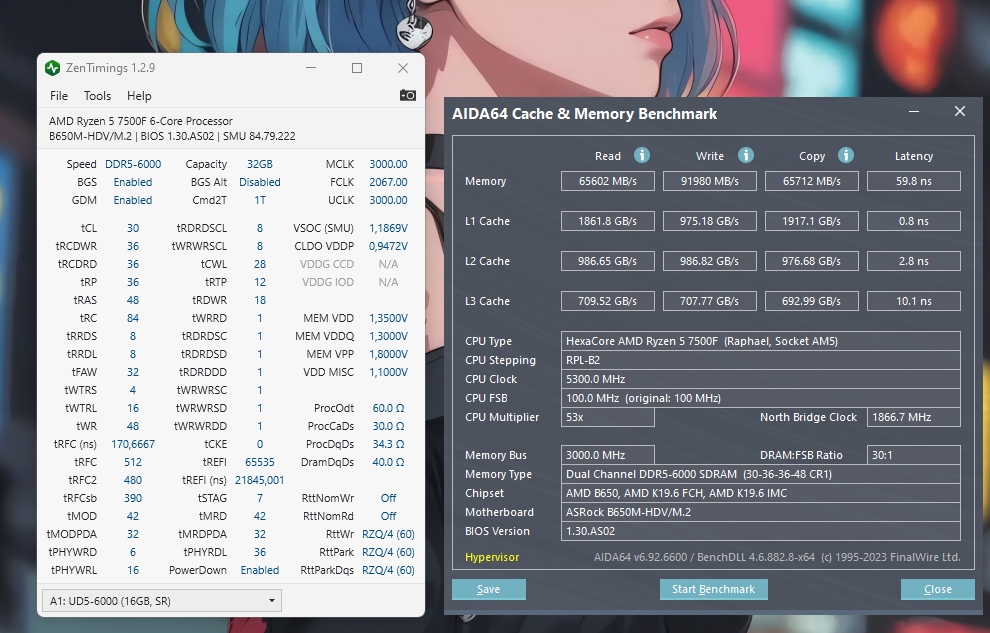The image size is (990, 633).
Task: Close the ZenTimings window
Action: (403, 68)
